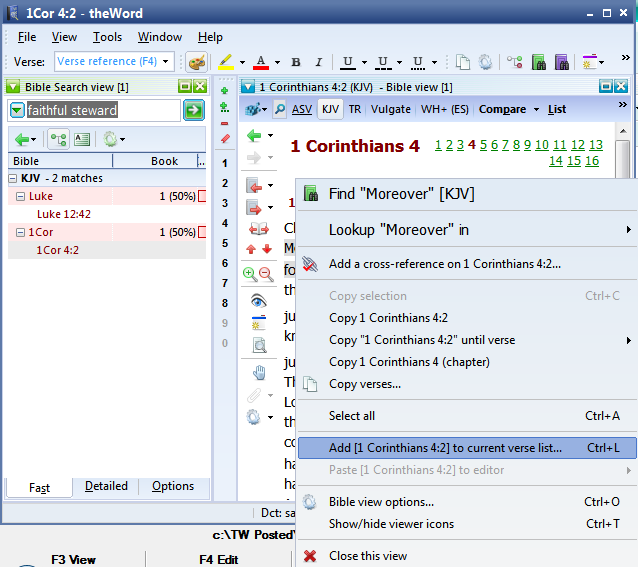638x567 pixels.
Task: Choose Bible view options menu item
Action: coord(467,502)
